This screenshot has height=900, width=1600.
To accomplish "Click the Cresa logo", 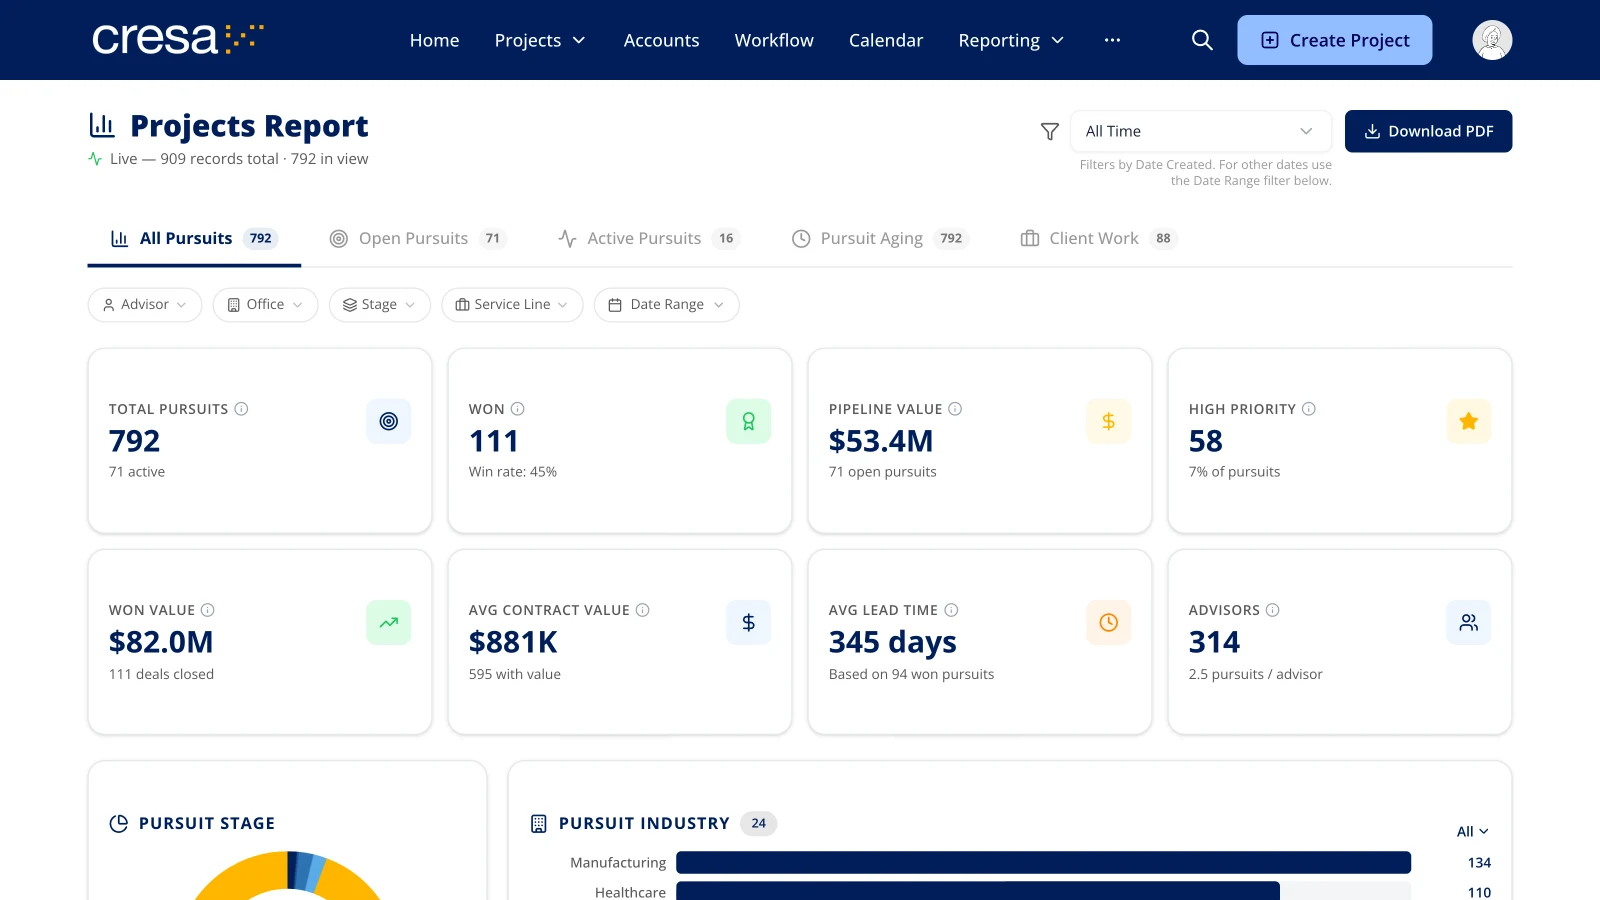I will (178, 39).
